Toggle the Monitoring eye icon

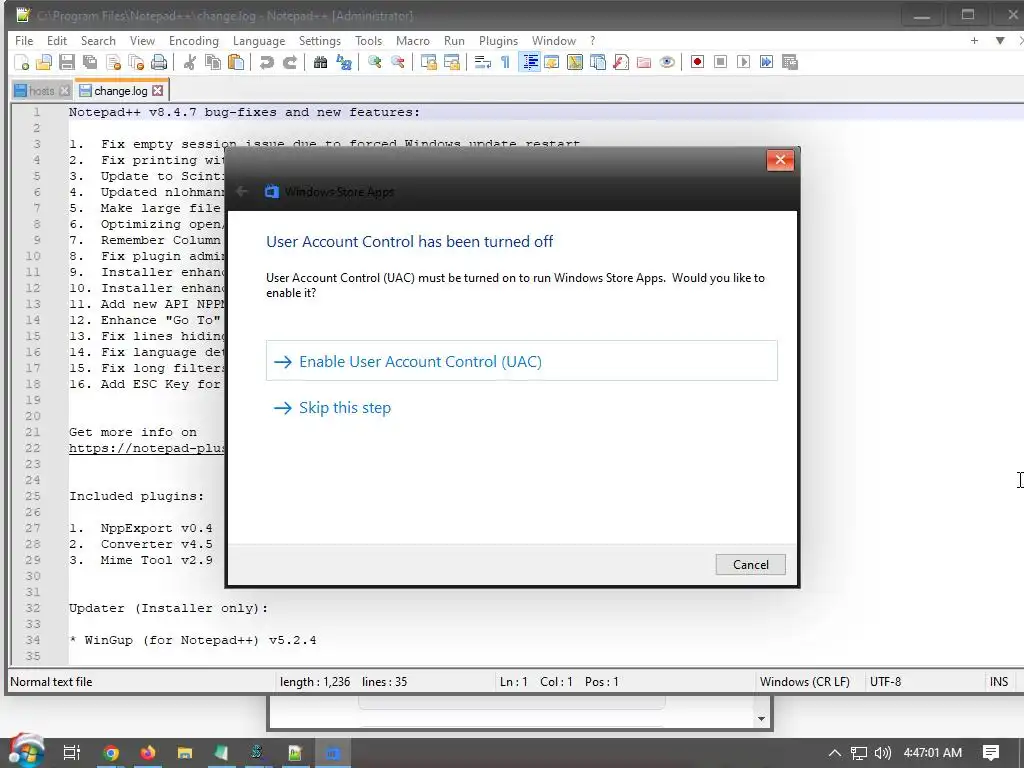[667, 62]
